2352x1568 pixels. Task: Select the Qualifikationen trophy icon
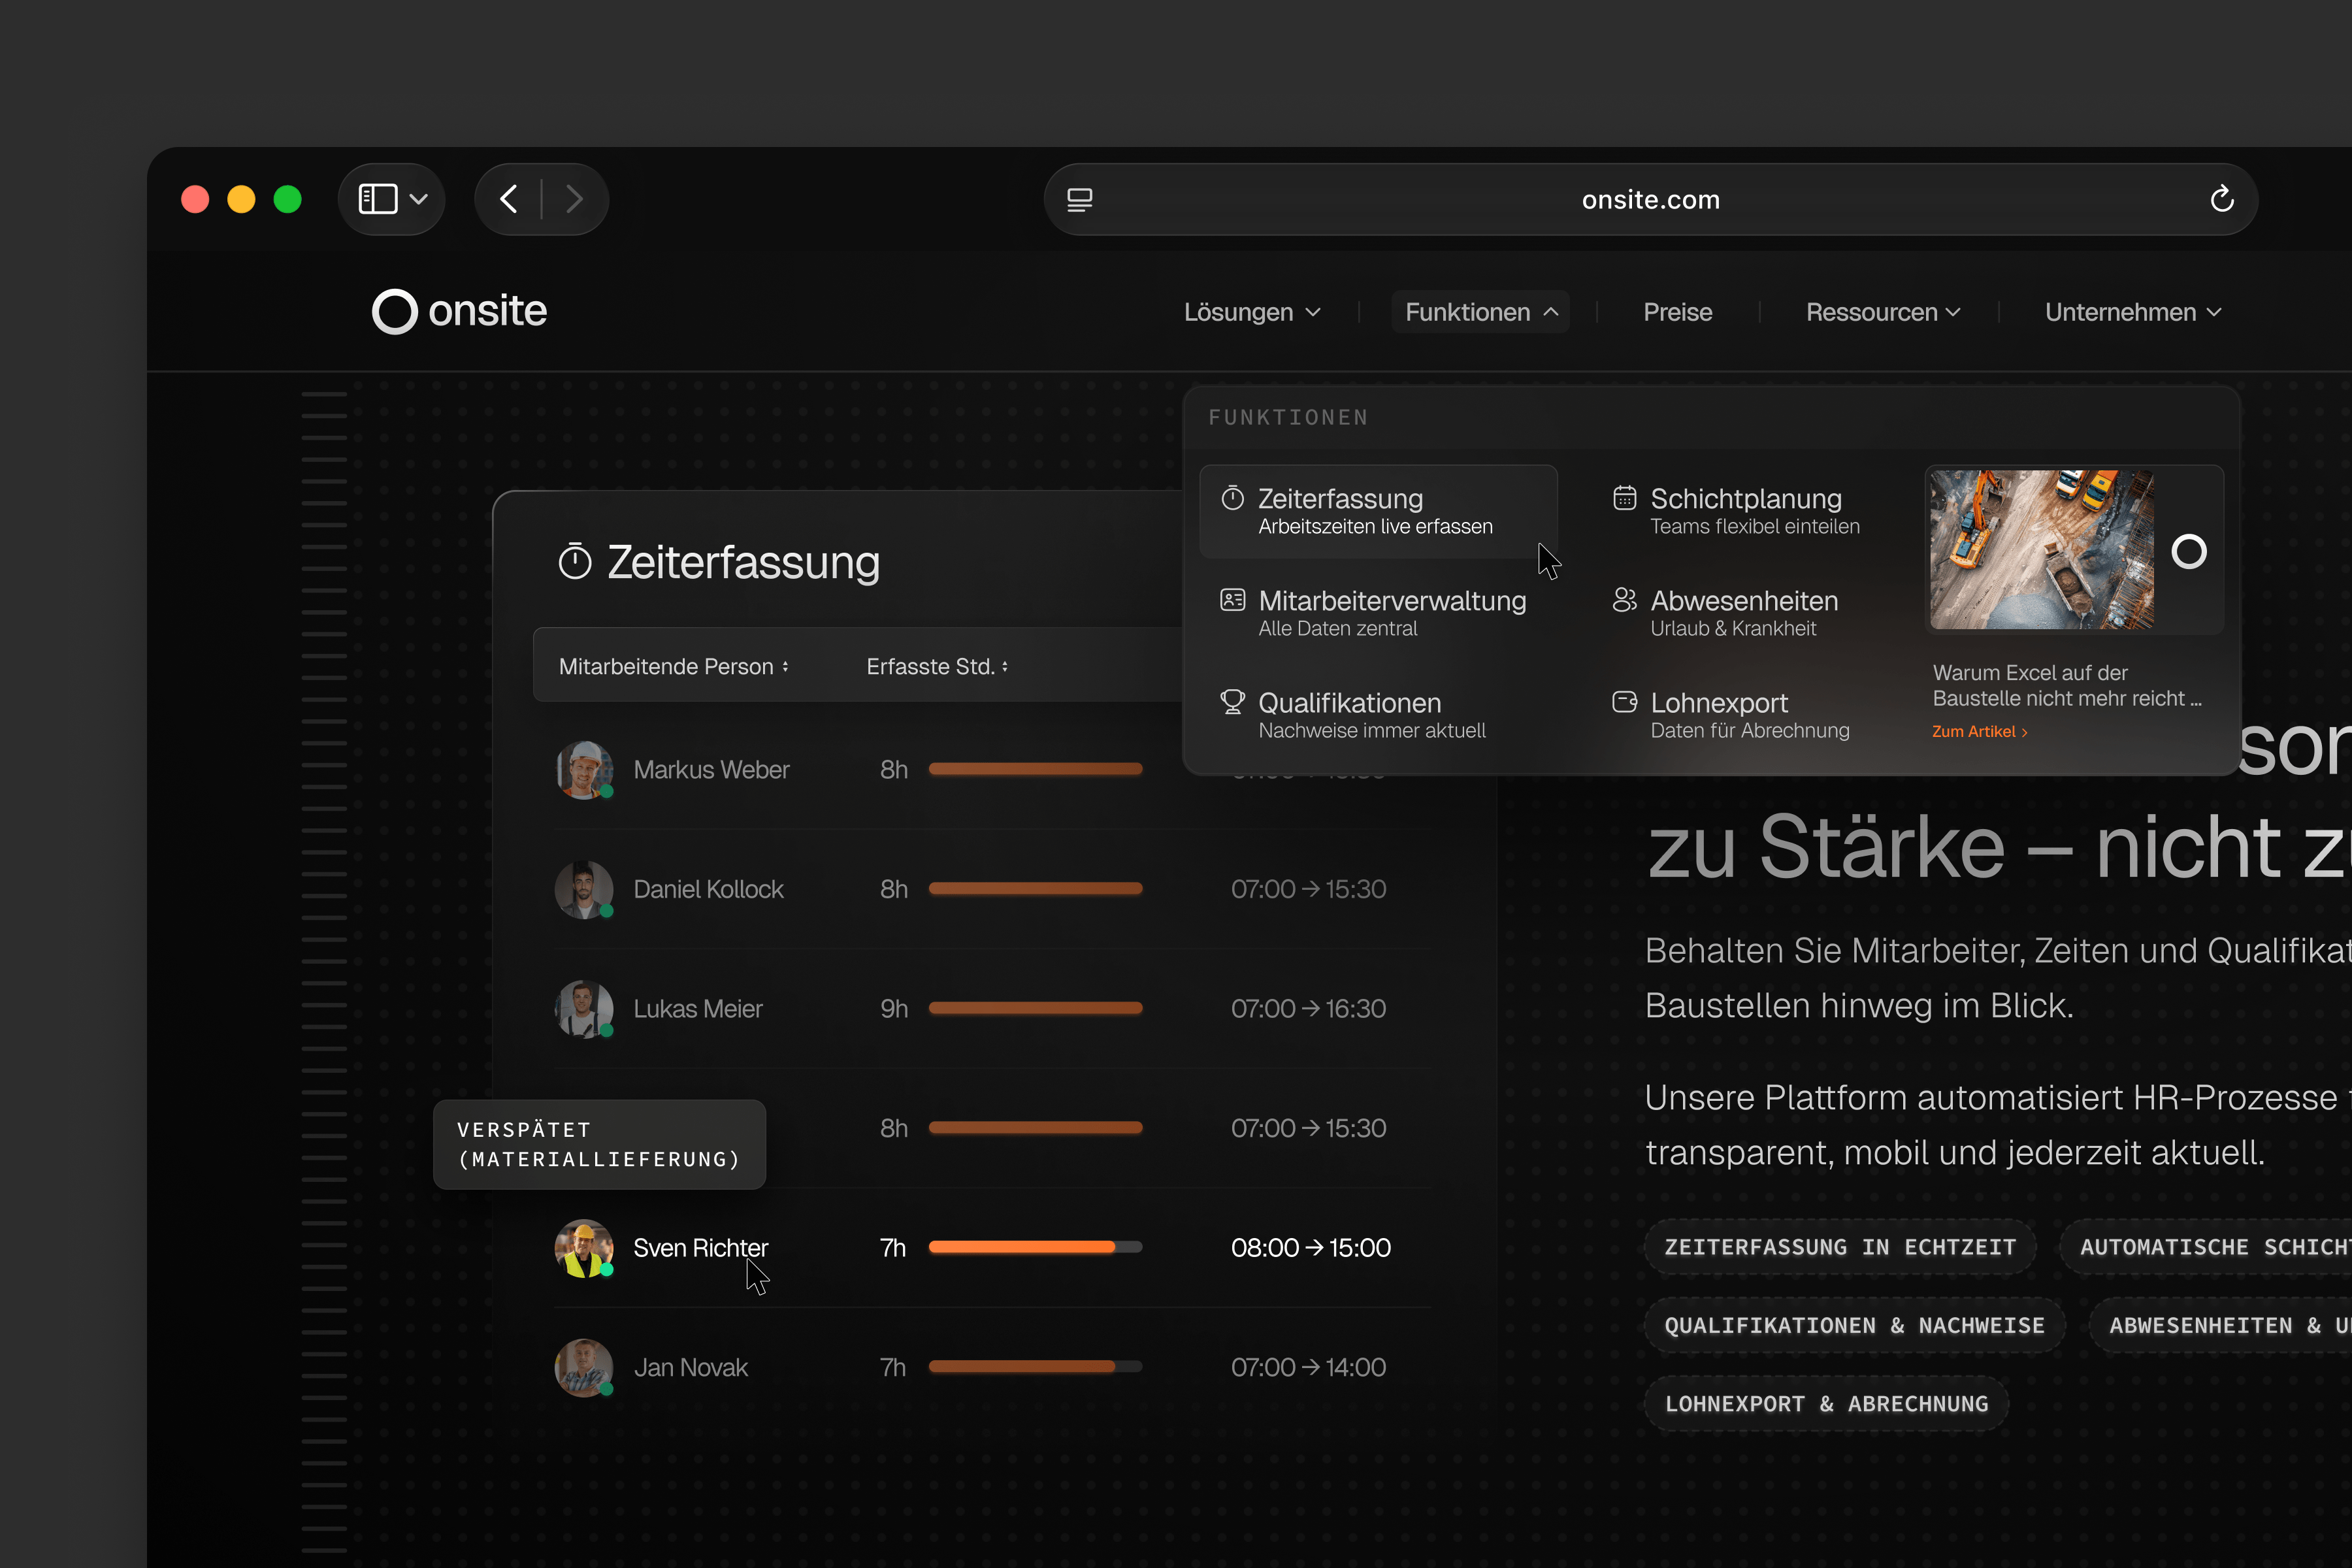(1231, 702)
